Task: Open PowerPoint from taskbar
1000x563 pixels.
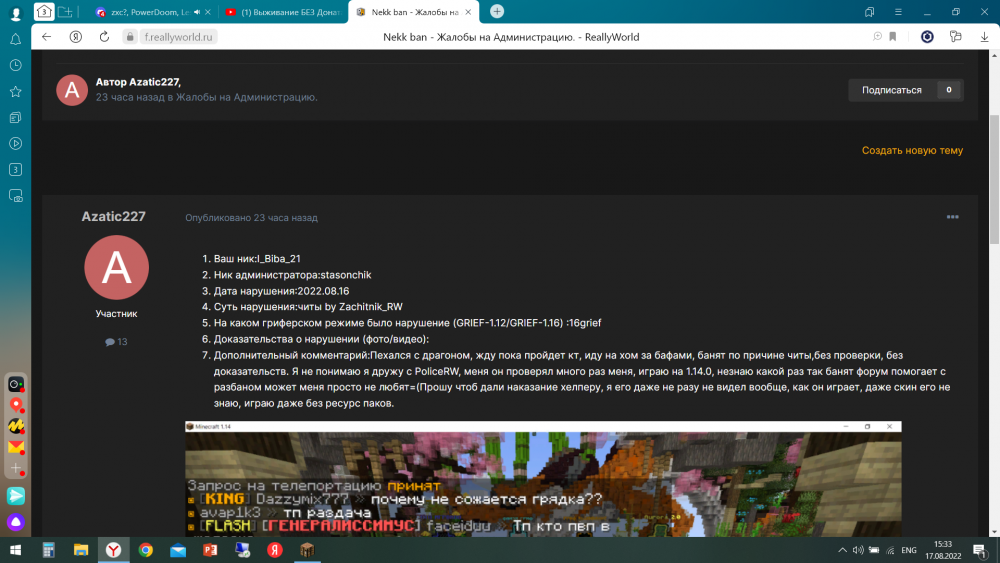Action: 210,550
